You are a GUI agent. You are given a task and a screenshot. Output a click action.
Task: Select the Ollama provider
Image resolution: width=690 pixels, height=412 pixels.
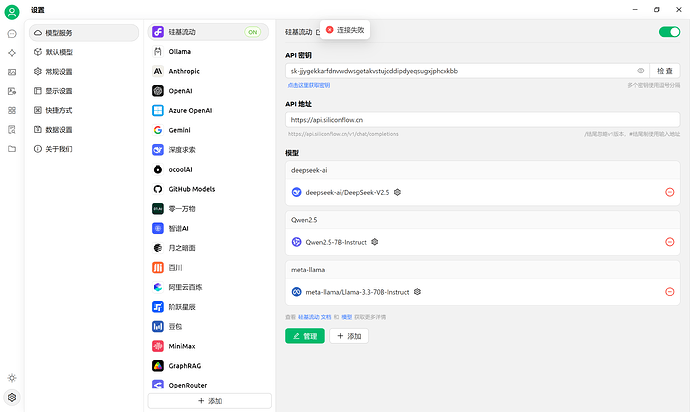coord(208,52)
